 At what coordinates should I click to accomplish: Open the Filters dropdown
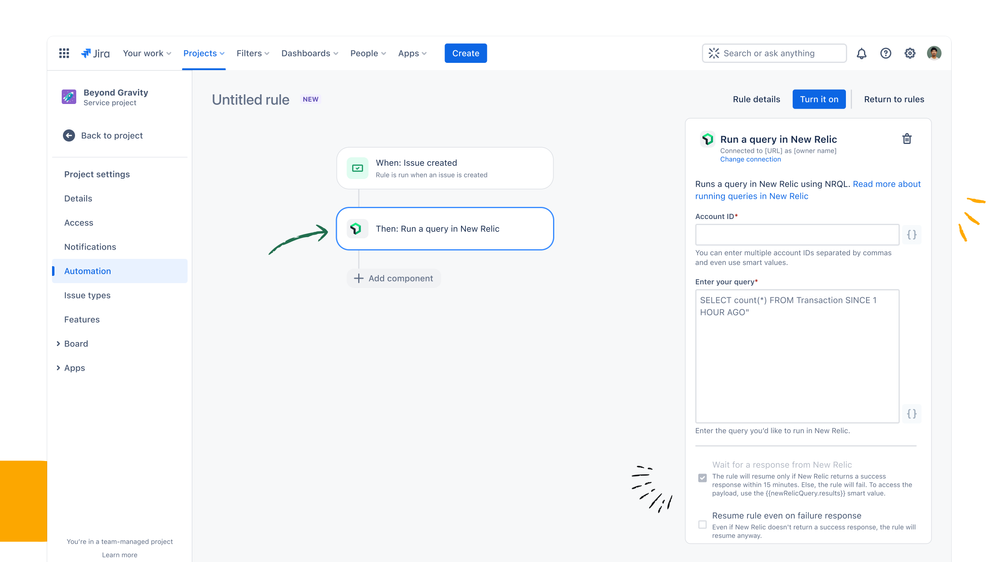(252, 54)
